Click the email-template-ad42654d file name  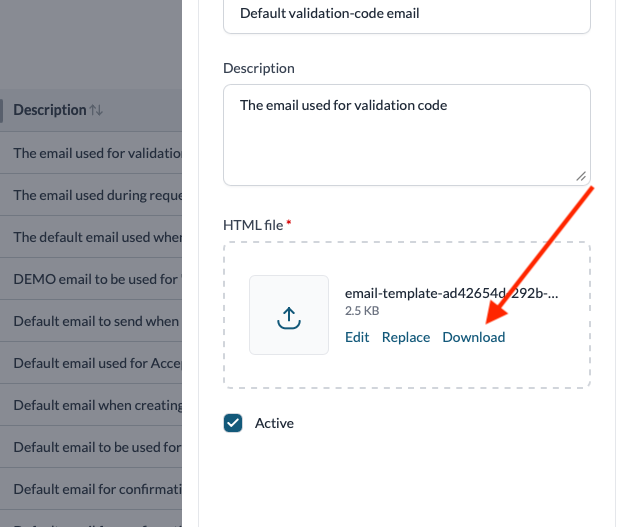451,293
